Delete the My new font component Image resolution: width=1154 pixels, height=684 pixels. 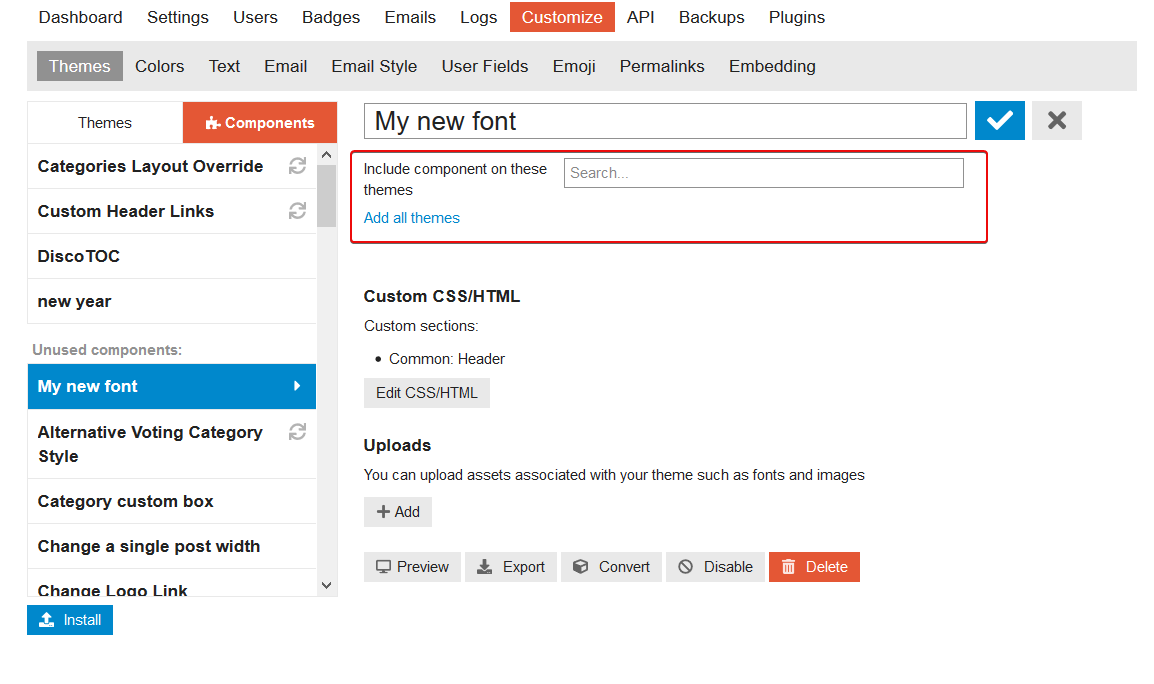(815, 567)
